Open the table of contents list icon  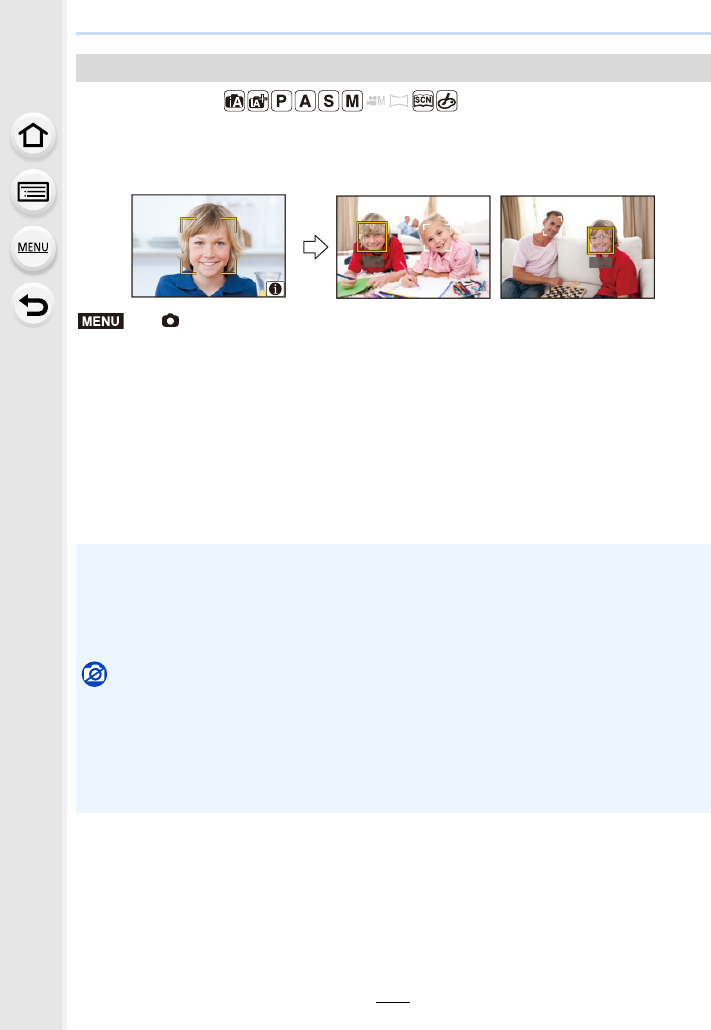(x=33, y=192)
